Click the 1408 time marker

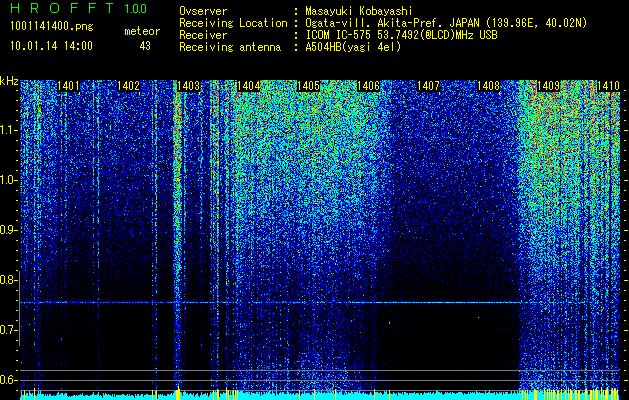489,86
